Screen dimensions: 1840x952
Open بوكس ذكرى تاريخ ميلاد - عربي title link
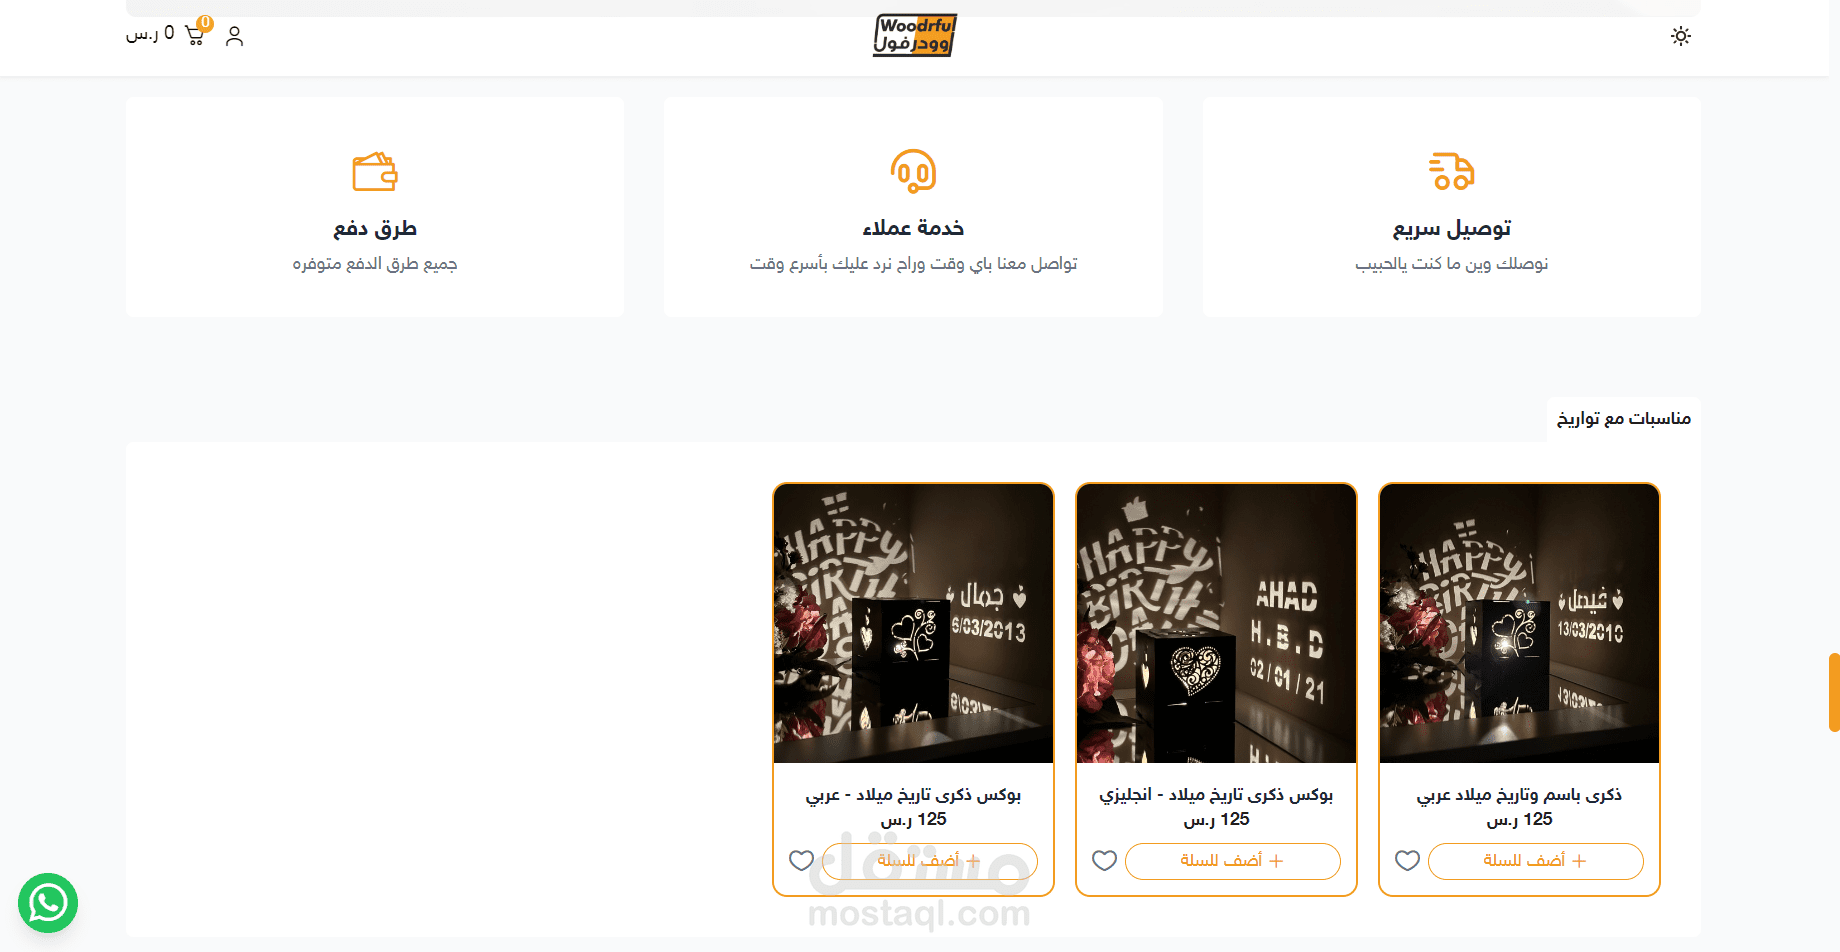(x=914, y=795)
